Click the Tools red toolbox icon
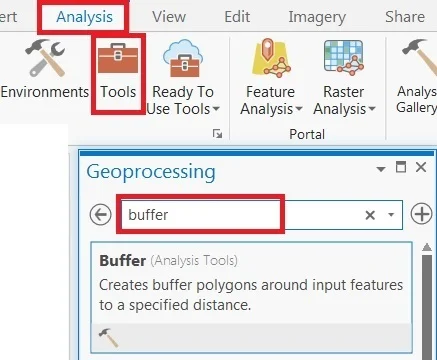This screenshot has height=360, width=437. coord(118,58)
